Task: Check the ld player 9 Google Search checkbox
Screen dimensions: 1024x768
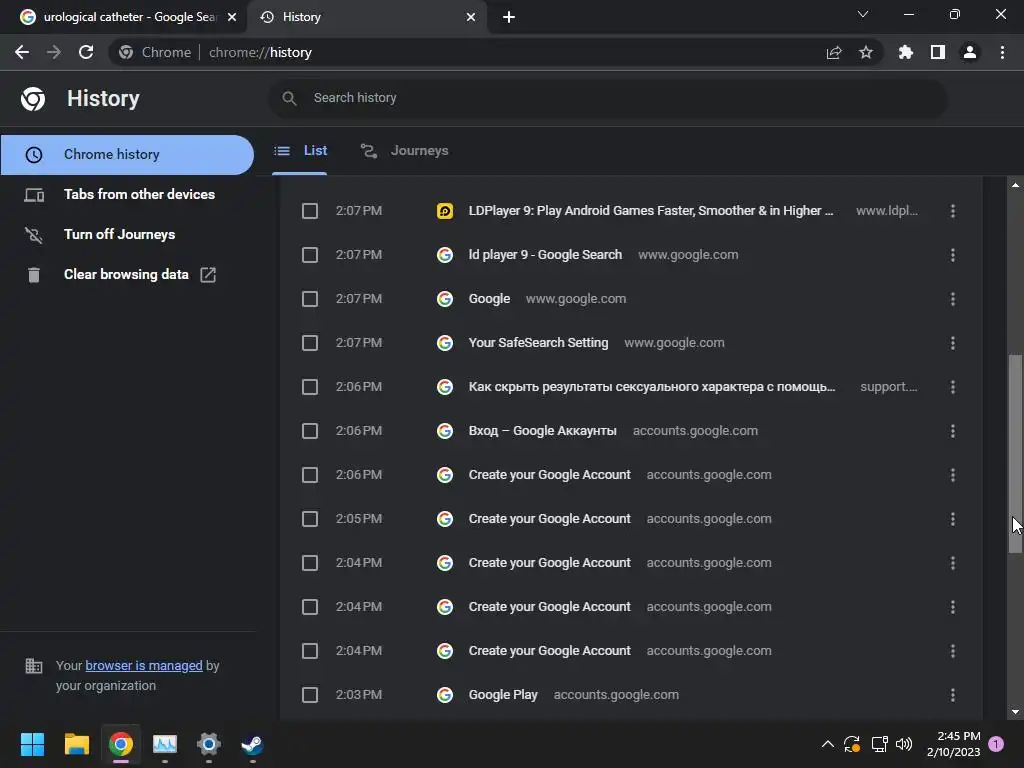Action: coord(310,255)
